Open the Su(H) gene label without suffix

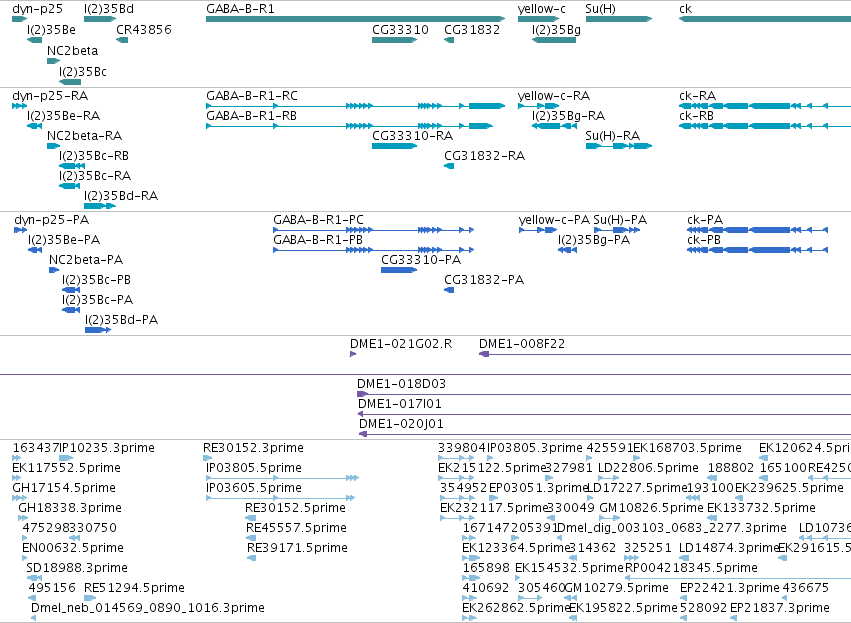[x=600, y=9]
